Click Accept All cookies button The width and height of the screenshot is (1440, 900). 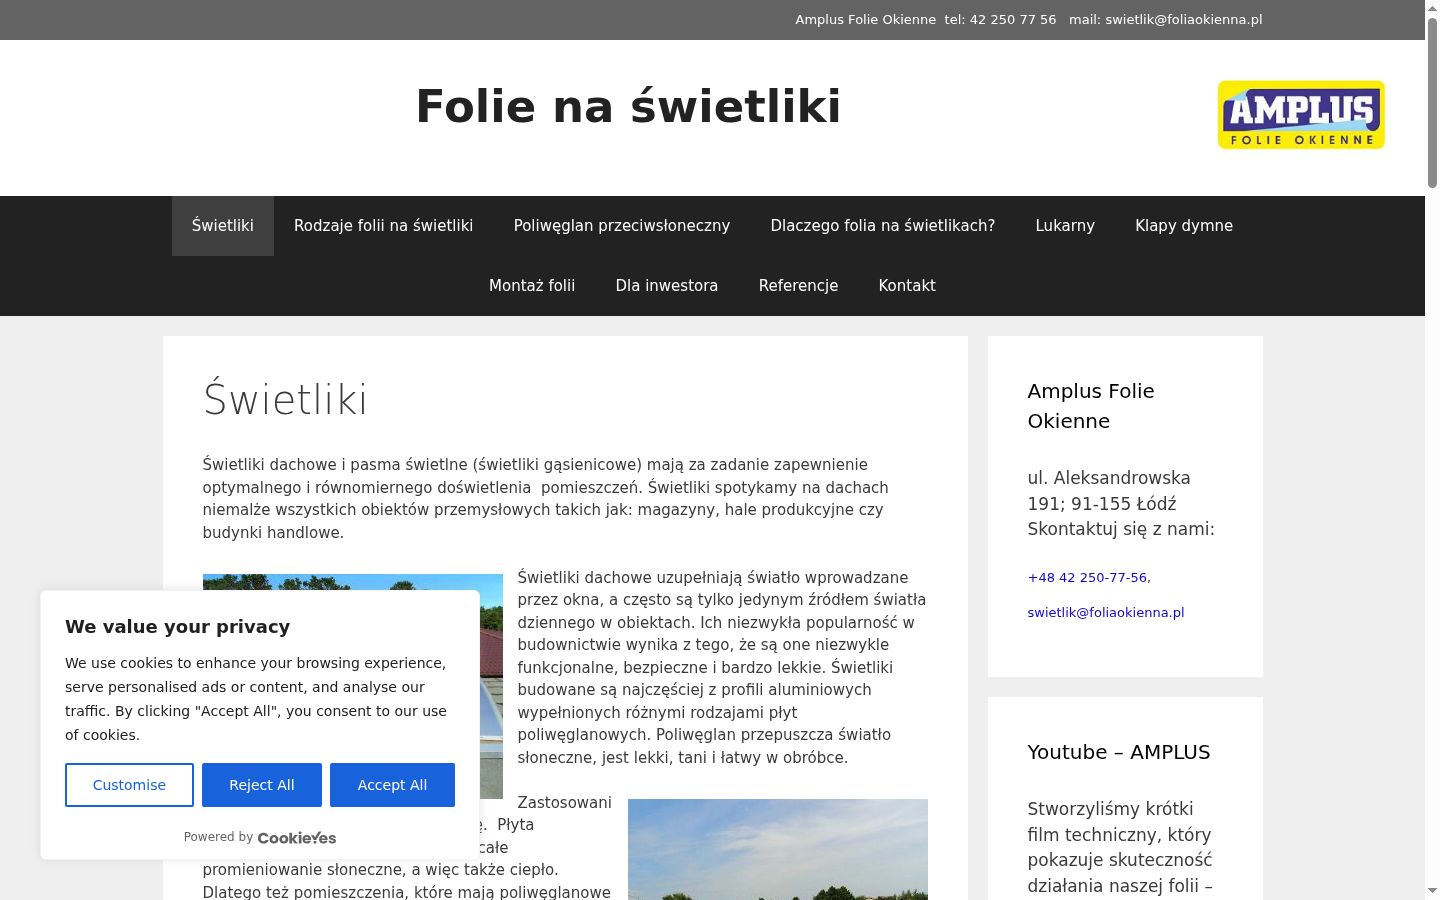(x=392, y=785)
